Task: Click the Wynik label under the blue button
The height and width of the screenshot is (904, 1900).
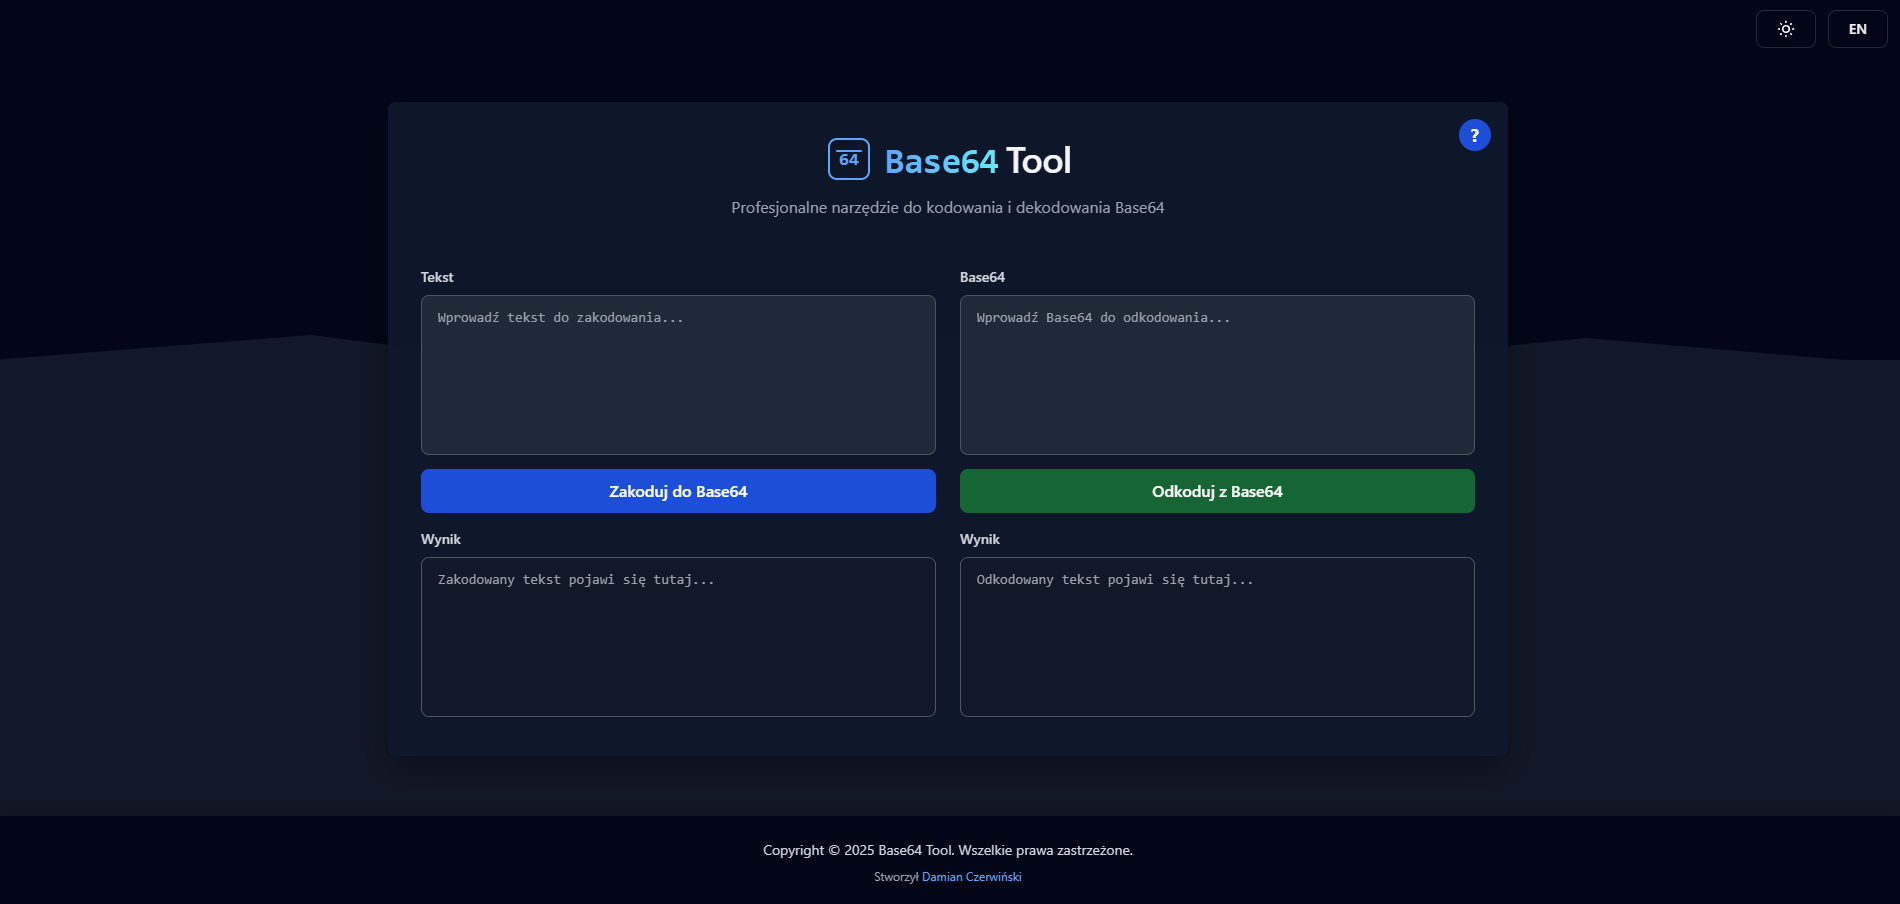Action: (x=441, y=539)
